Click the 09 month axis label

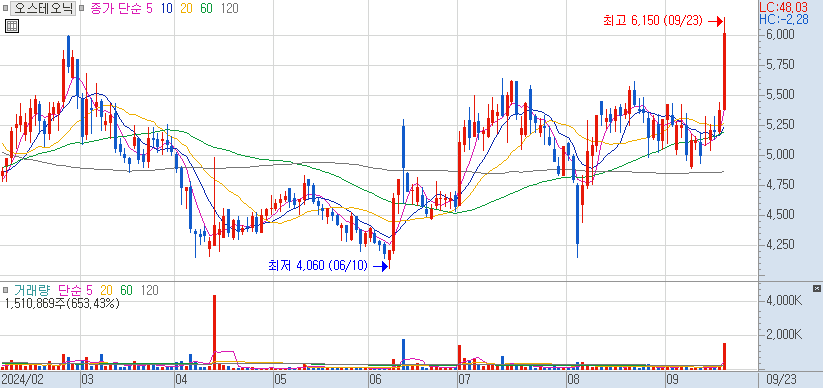[672, 379]
